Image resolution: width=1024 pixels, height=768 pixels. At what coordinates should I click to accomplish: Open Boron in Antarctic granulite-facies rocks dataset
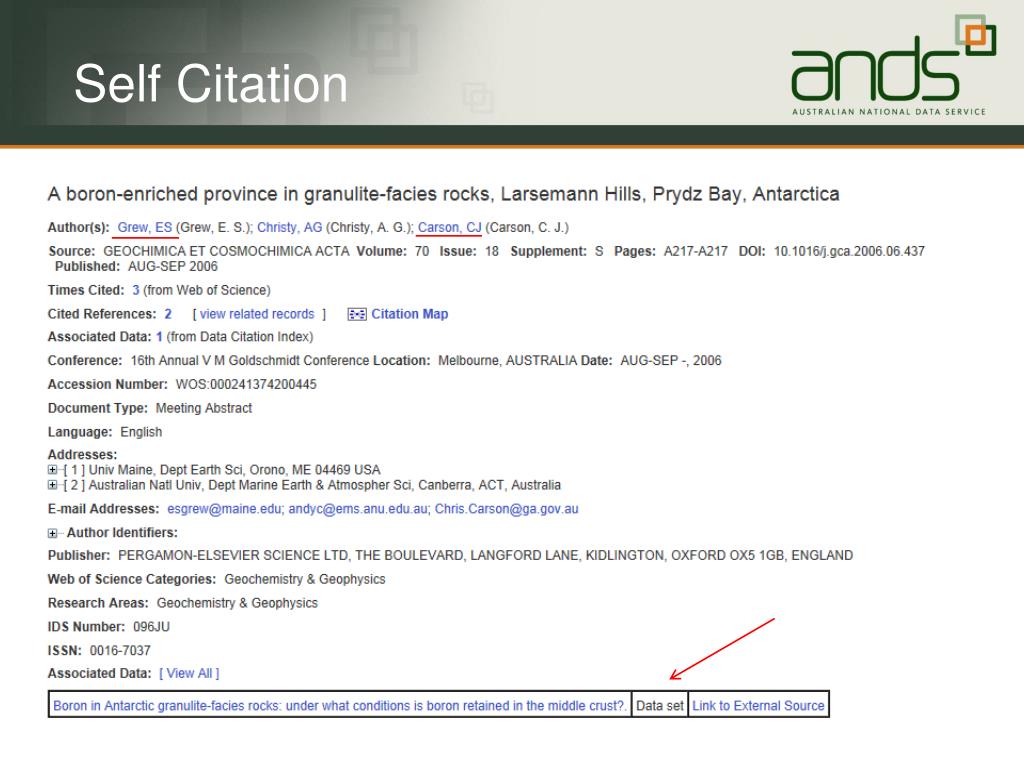[x=340, y=705]
